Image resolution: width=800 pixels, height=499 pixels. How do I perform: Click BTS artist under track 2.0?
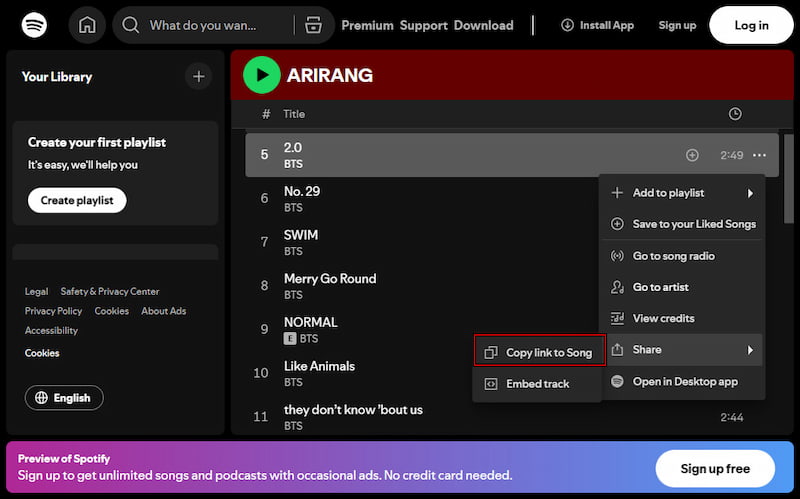point(293,164)
